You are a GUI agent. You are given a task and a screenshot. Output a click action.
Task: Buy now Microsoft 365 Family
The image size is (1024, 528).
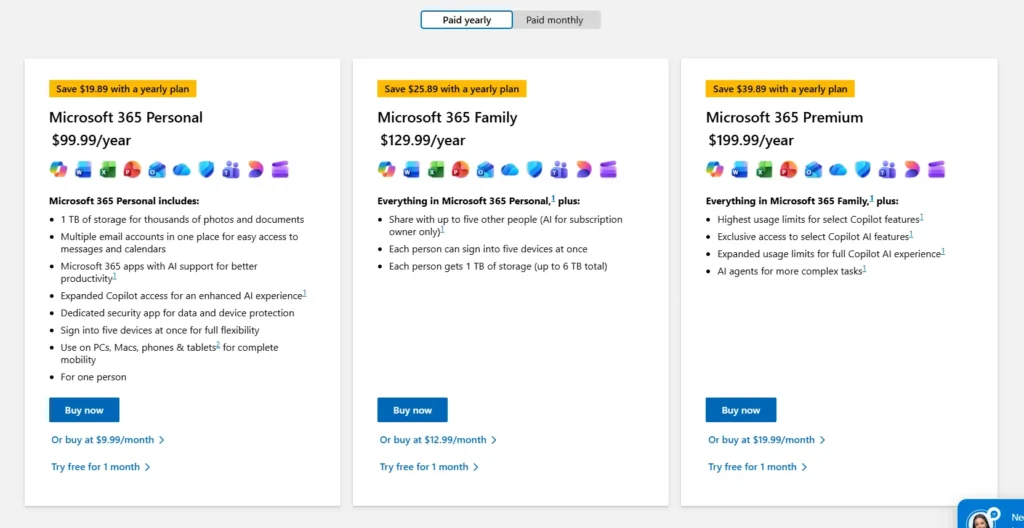click(x=413, y=410)
